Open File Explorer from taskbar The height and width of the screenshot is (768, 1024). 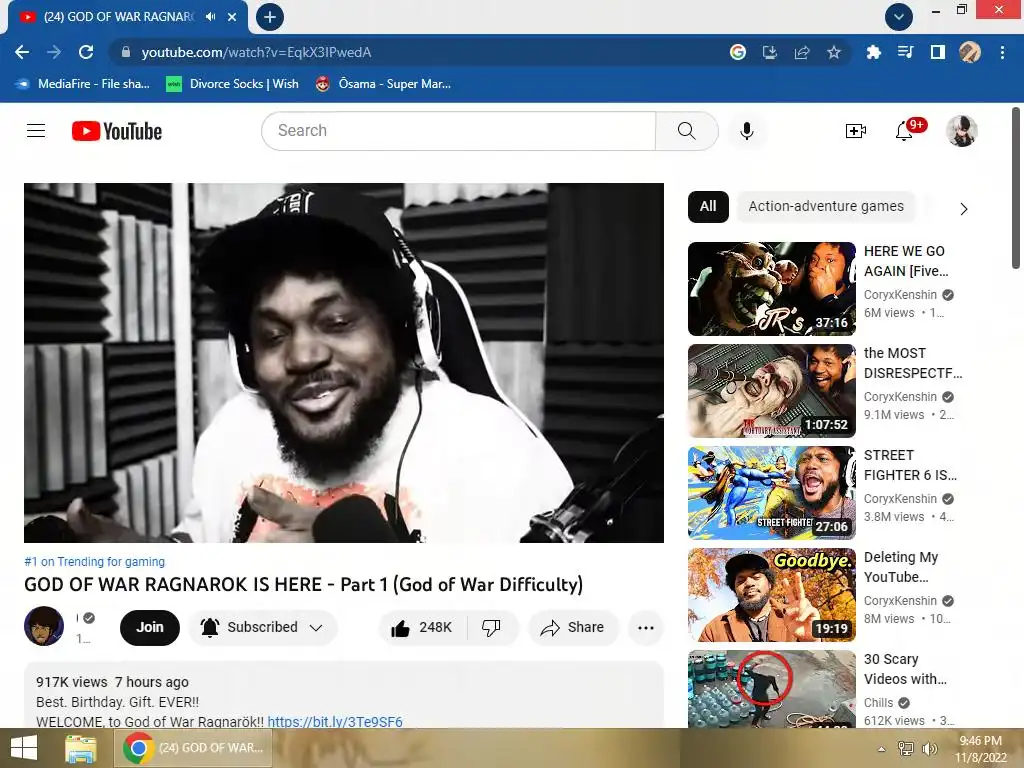pos(80,748)
